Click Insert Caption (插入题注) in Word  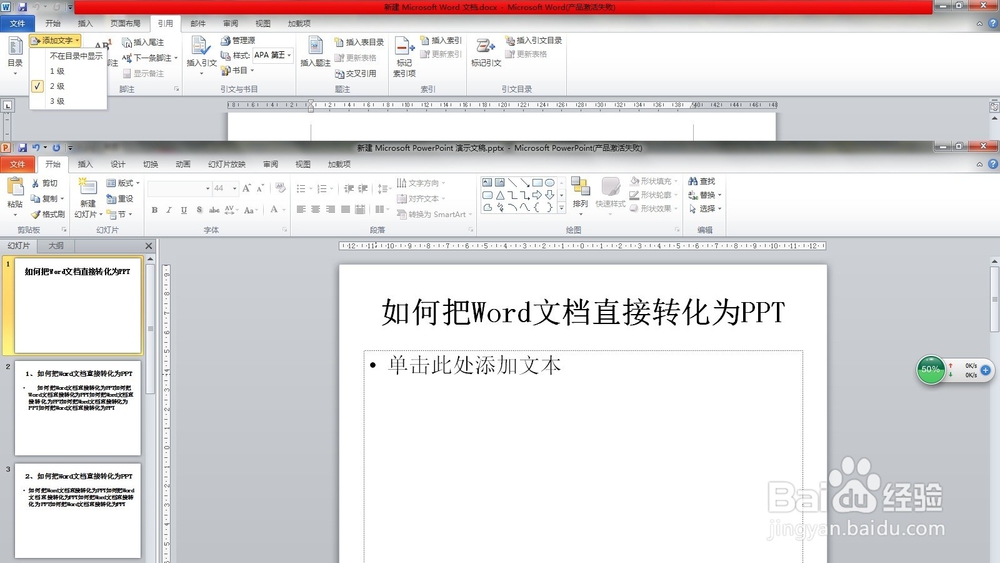pos(315,51)
